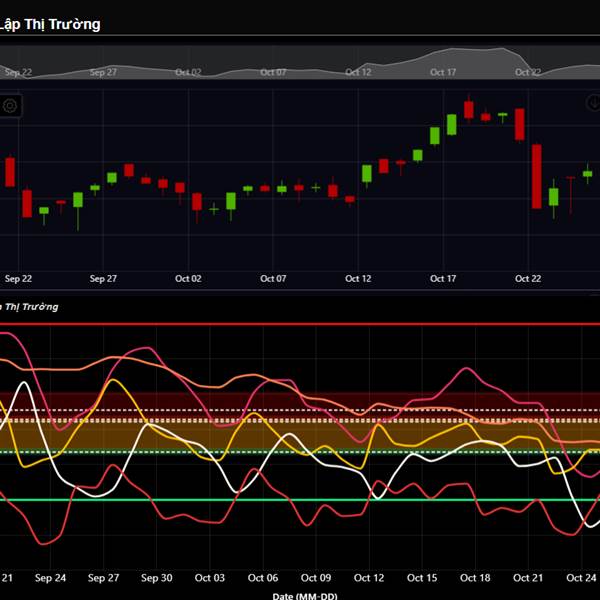Click the Sep 30 label on bottom axis
The image size is (600, 600).
tap(156, 578)
